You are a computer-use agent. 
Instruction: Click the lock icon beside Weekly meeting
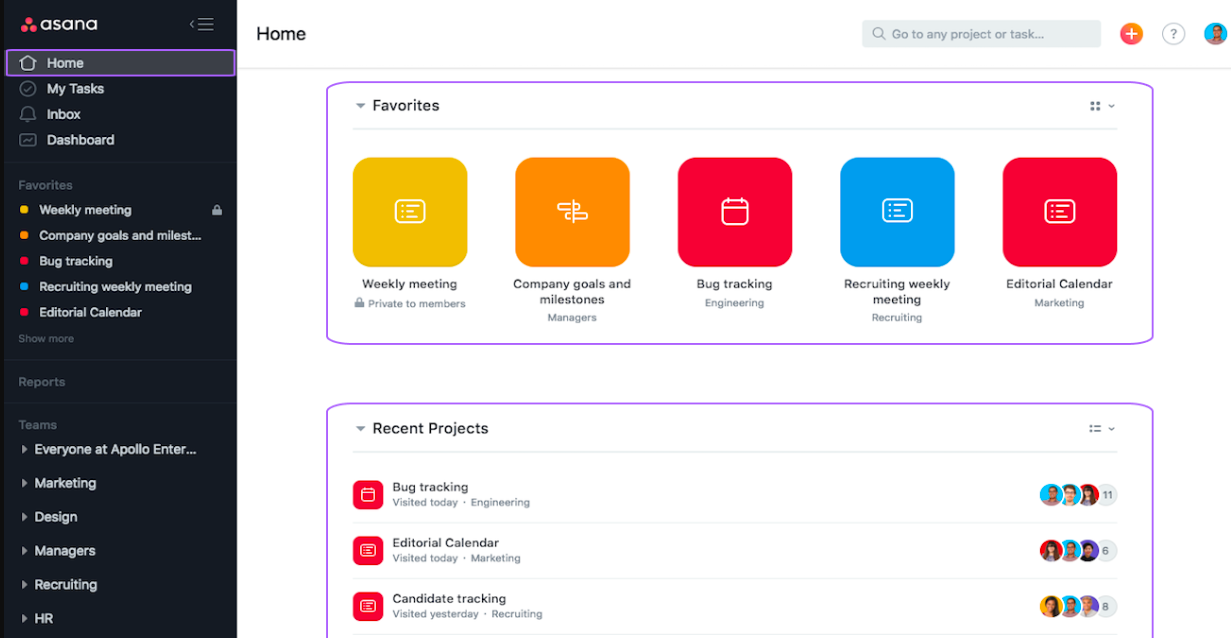(217, 210)
